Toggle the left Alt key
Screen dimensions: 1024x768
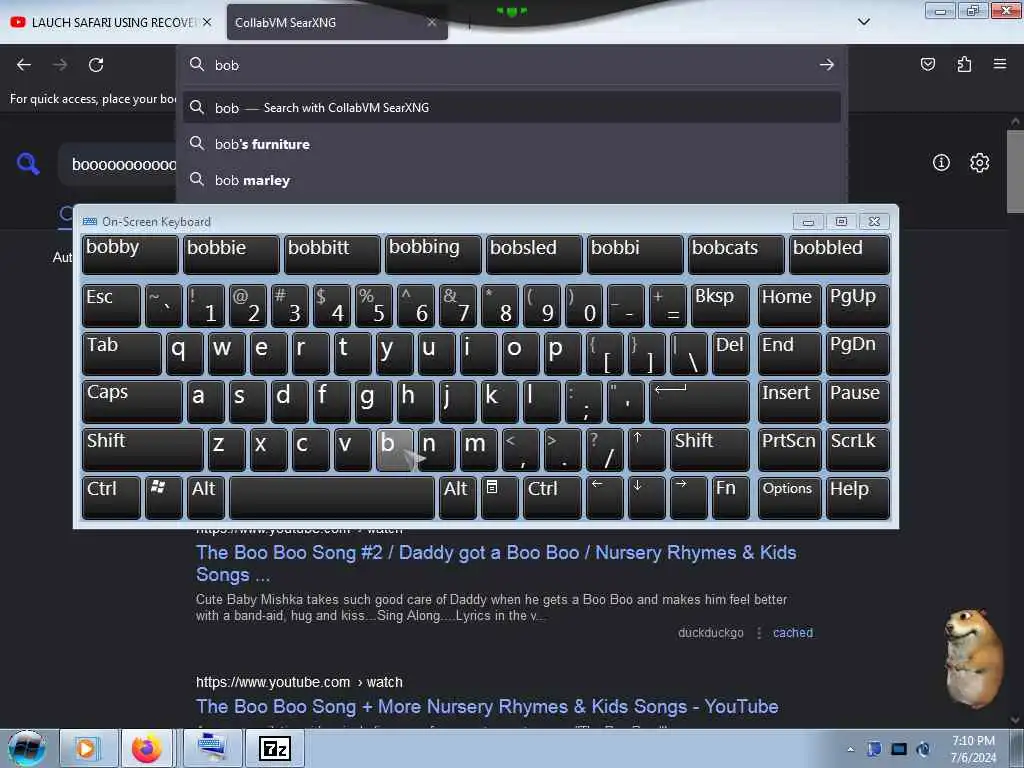(x=206, y=498)
